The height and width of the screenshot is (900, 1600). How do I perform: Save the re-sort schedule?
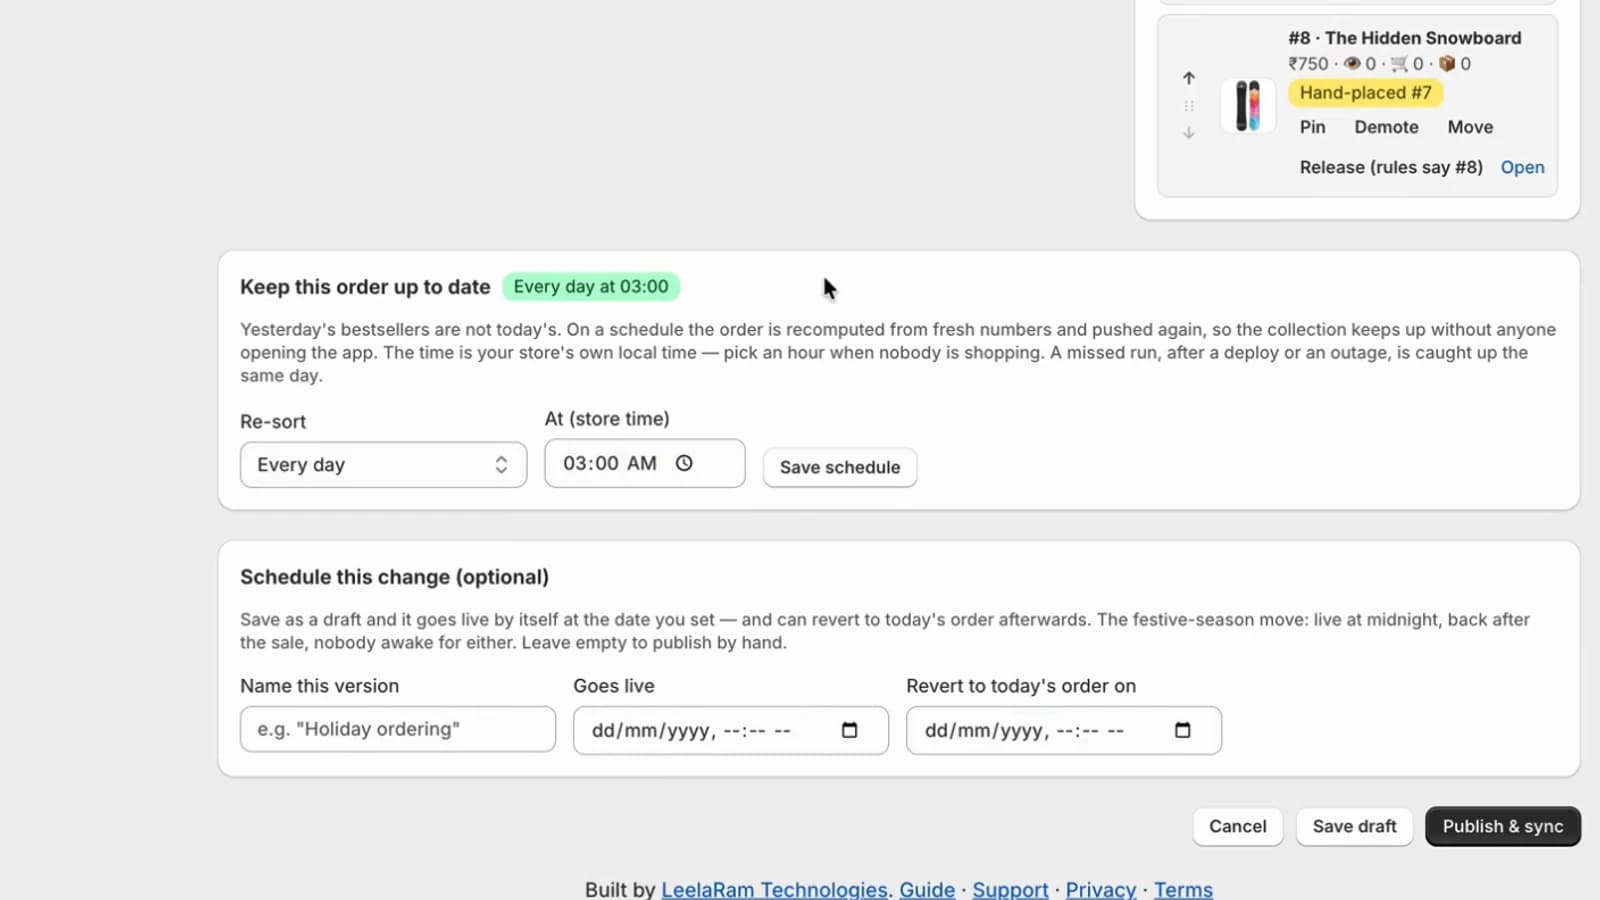[840, 467]
